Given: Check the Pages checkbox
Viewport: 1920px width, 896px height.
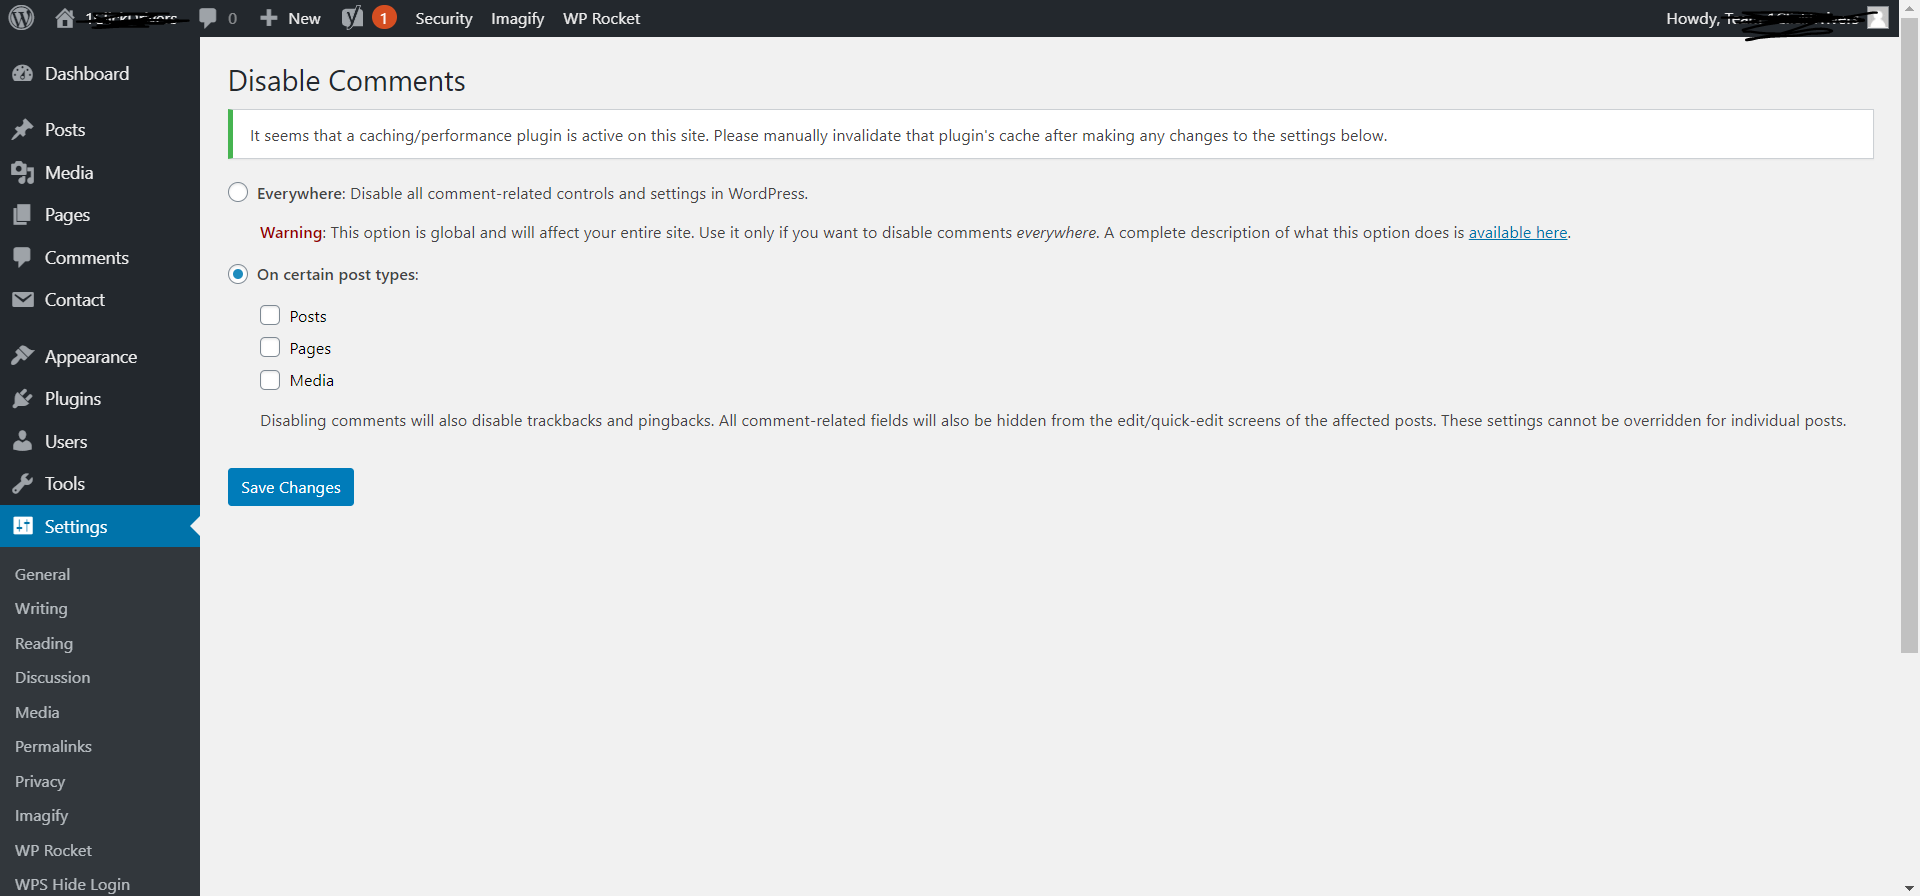Looking at the screenshot, I should point(270,348).
